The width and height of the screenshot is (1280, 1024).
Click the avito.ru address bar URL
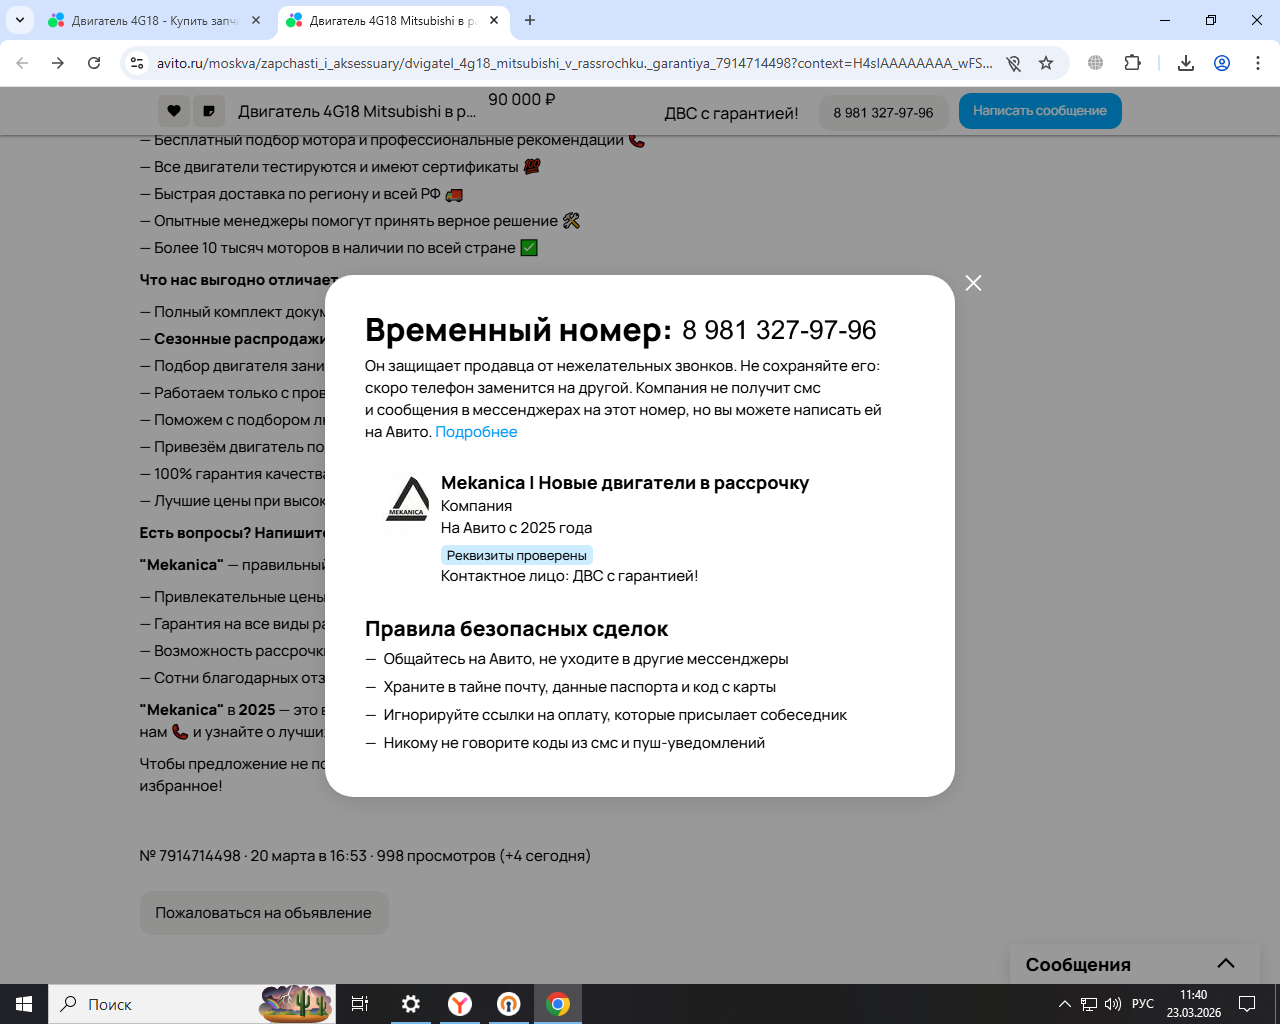pyautogui.click(x=575, y=63)
